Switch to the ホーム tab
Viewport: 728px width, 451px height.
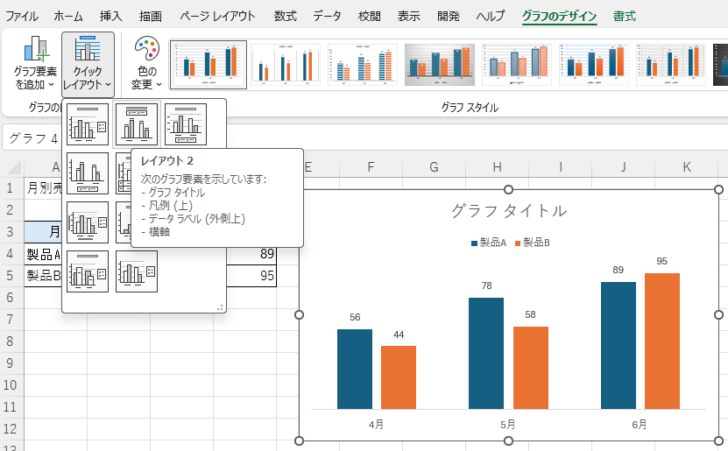(68, 16)
